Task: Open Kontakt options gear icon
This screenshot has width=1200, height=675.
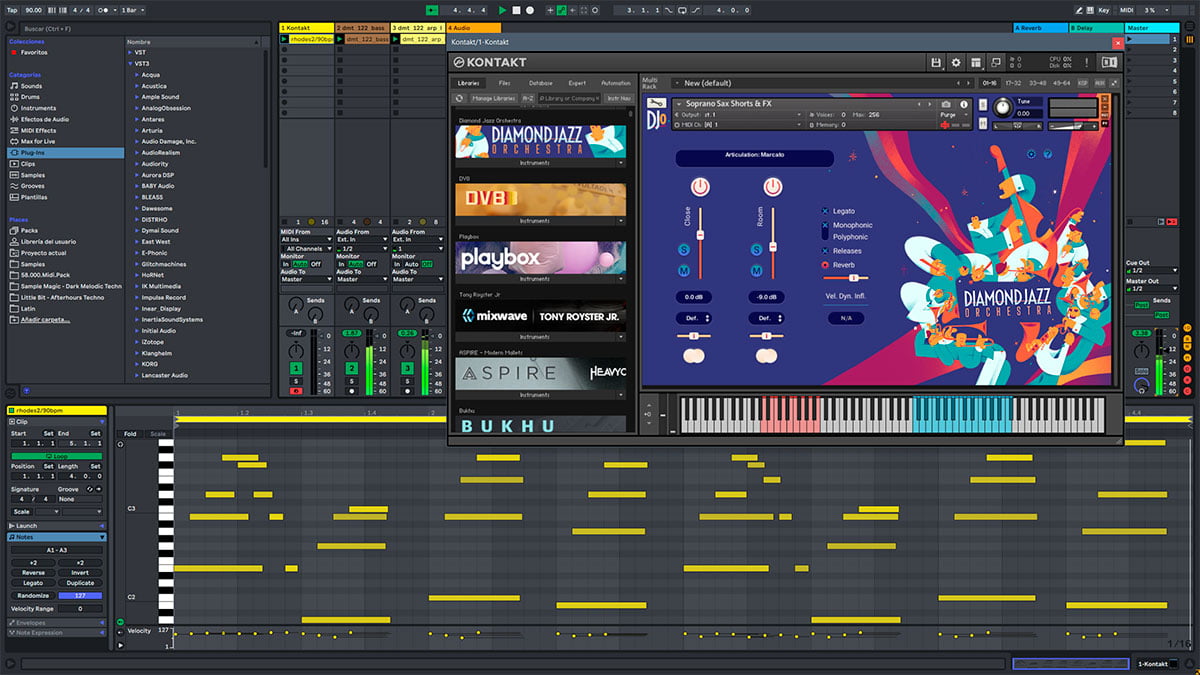Action: click(x=956, y=62)
